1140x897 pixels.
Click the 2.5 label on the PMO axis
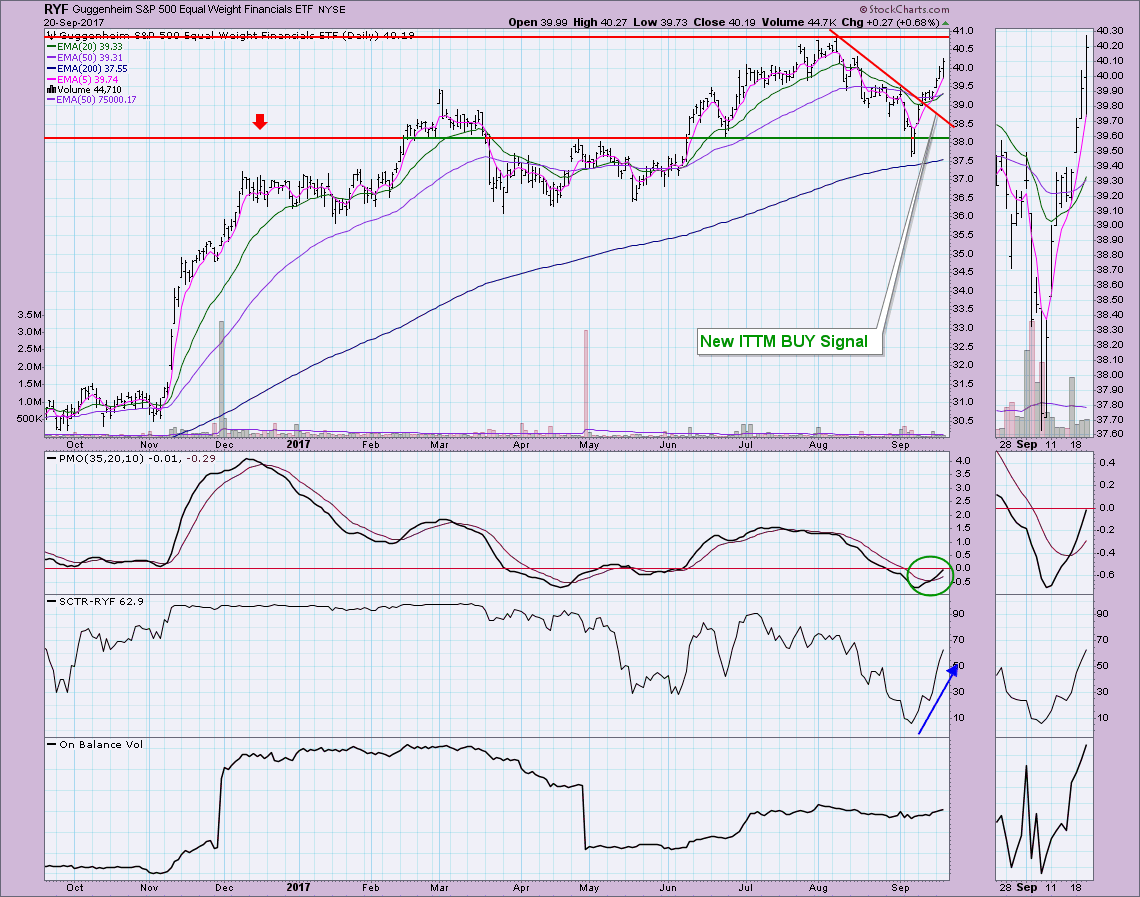click(963, 501)
